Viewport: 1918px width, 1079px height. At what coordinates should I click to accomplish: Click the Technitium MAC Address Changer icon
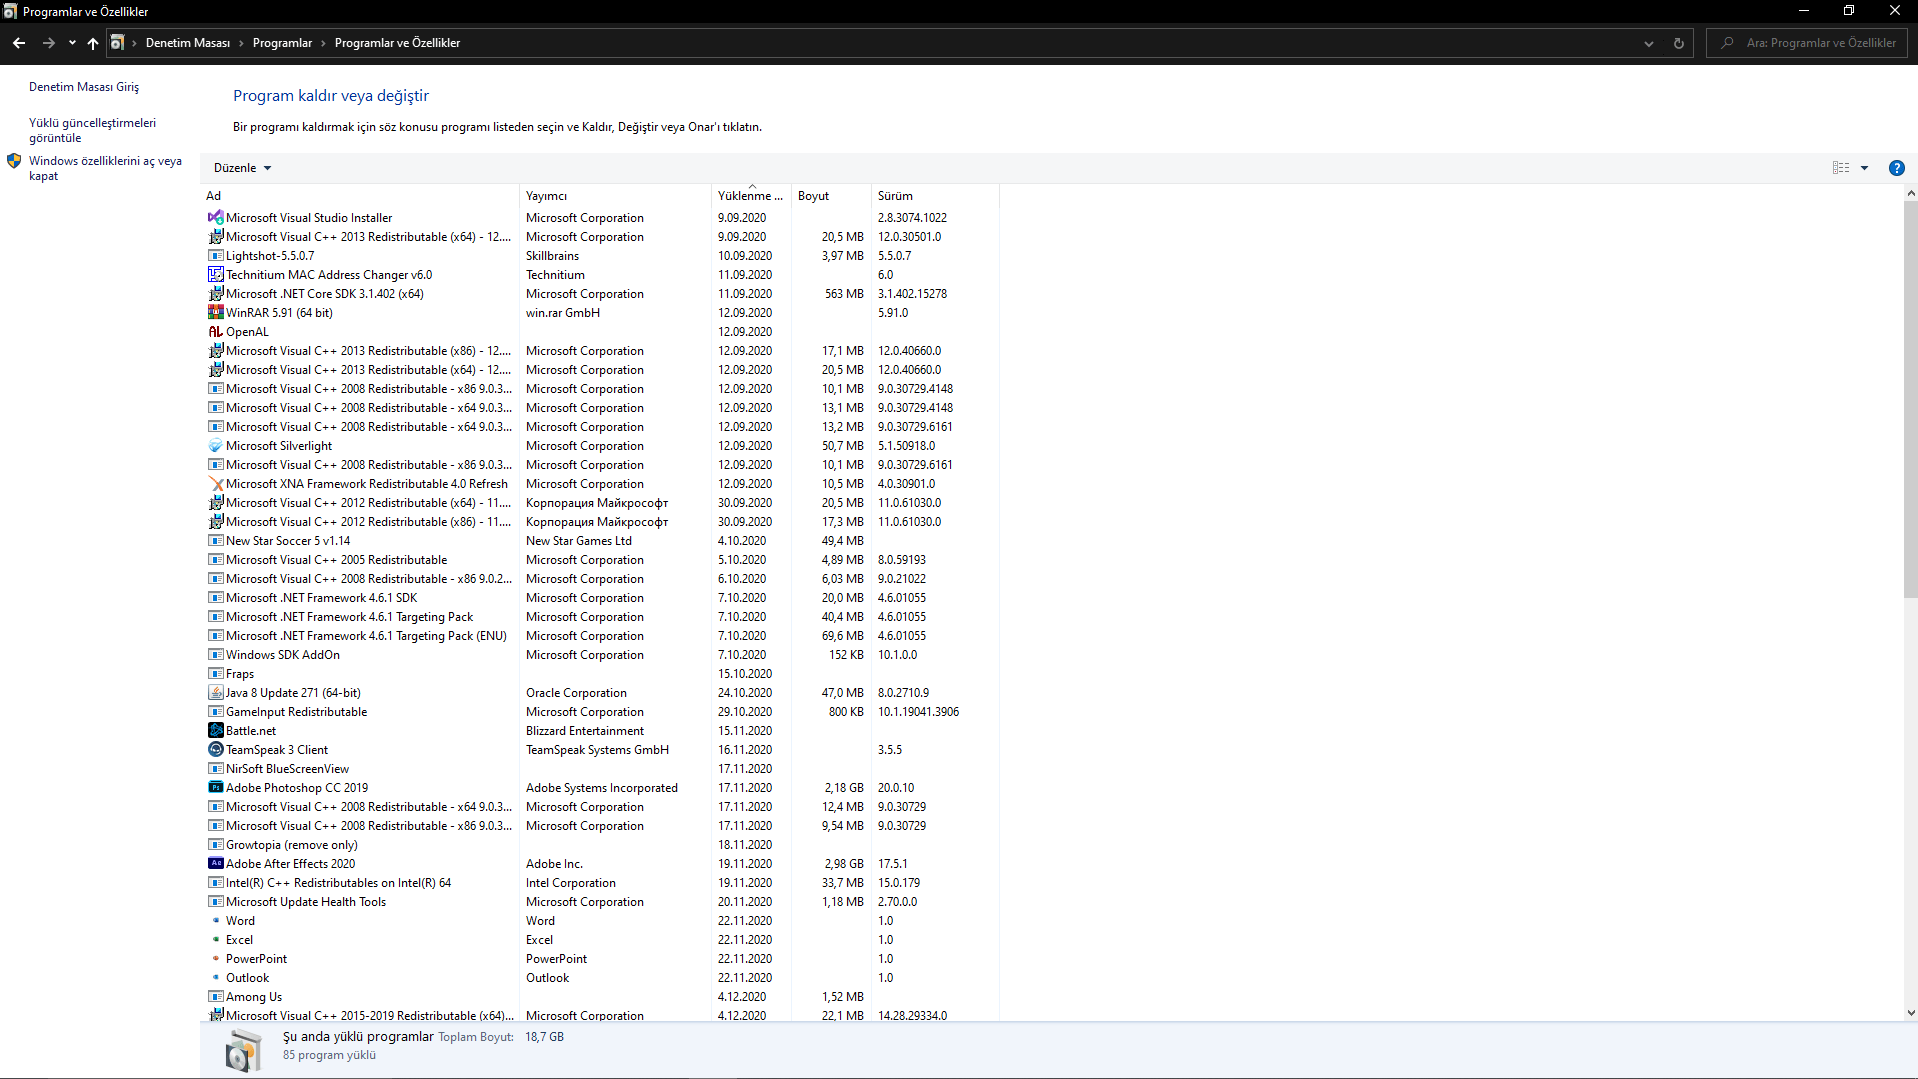tap(215, 274)
